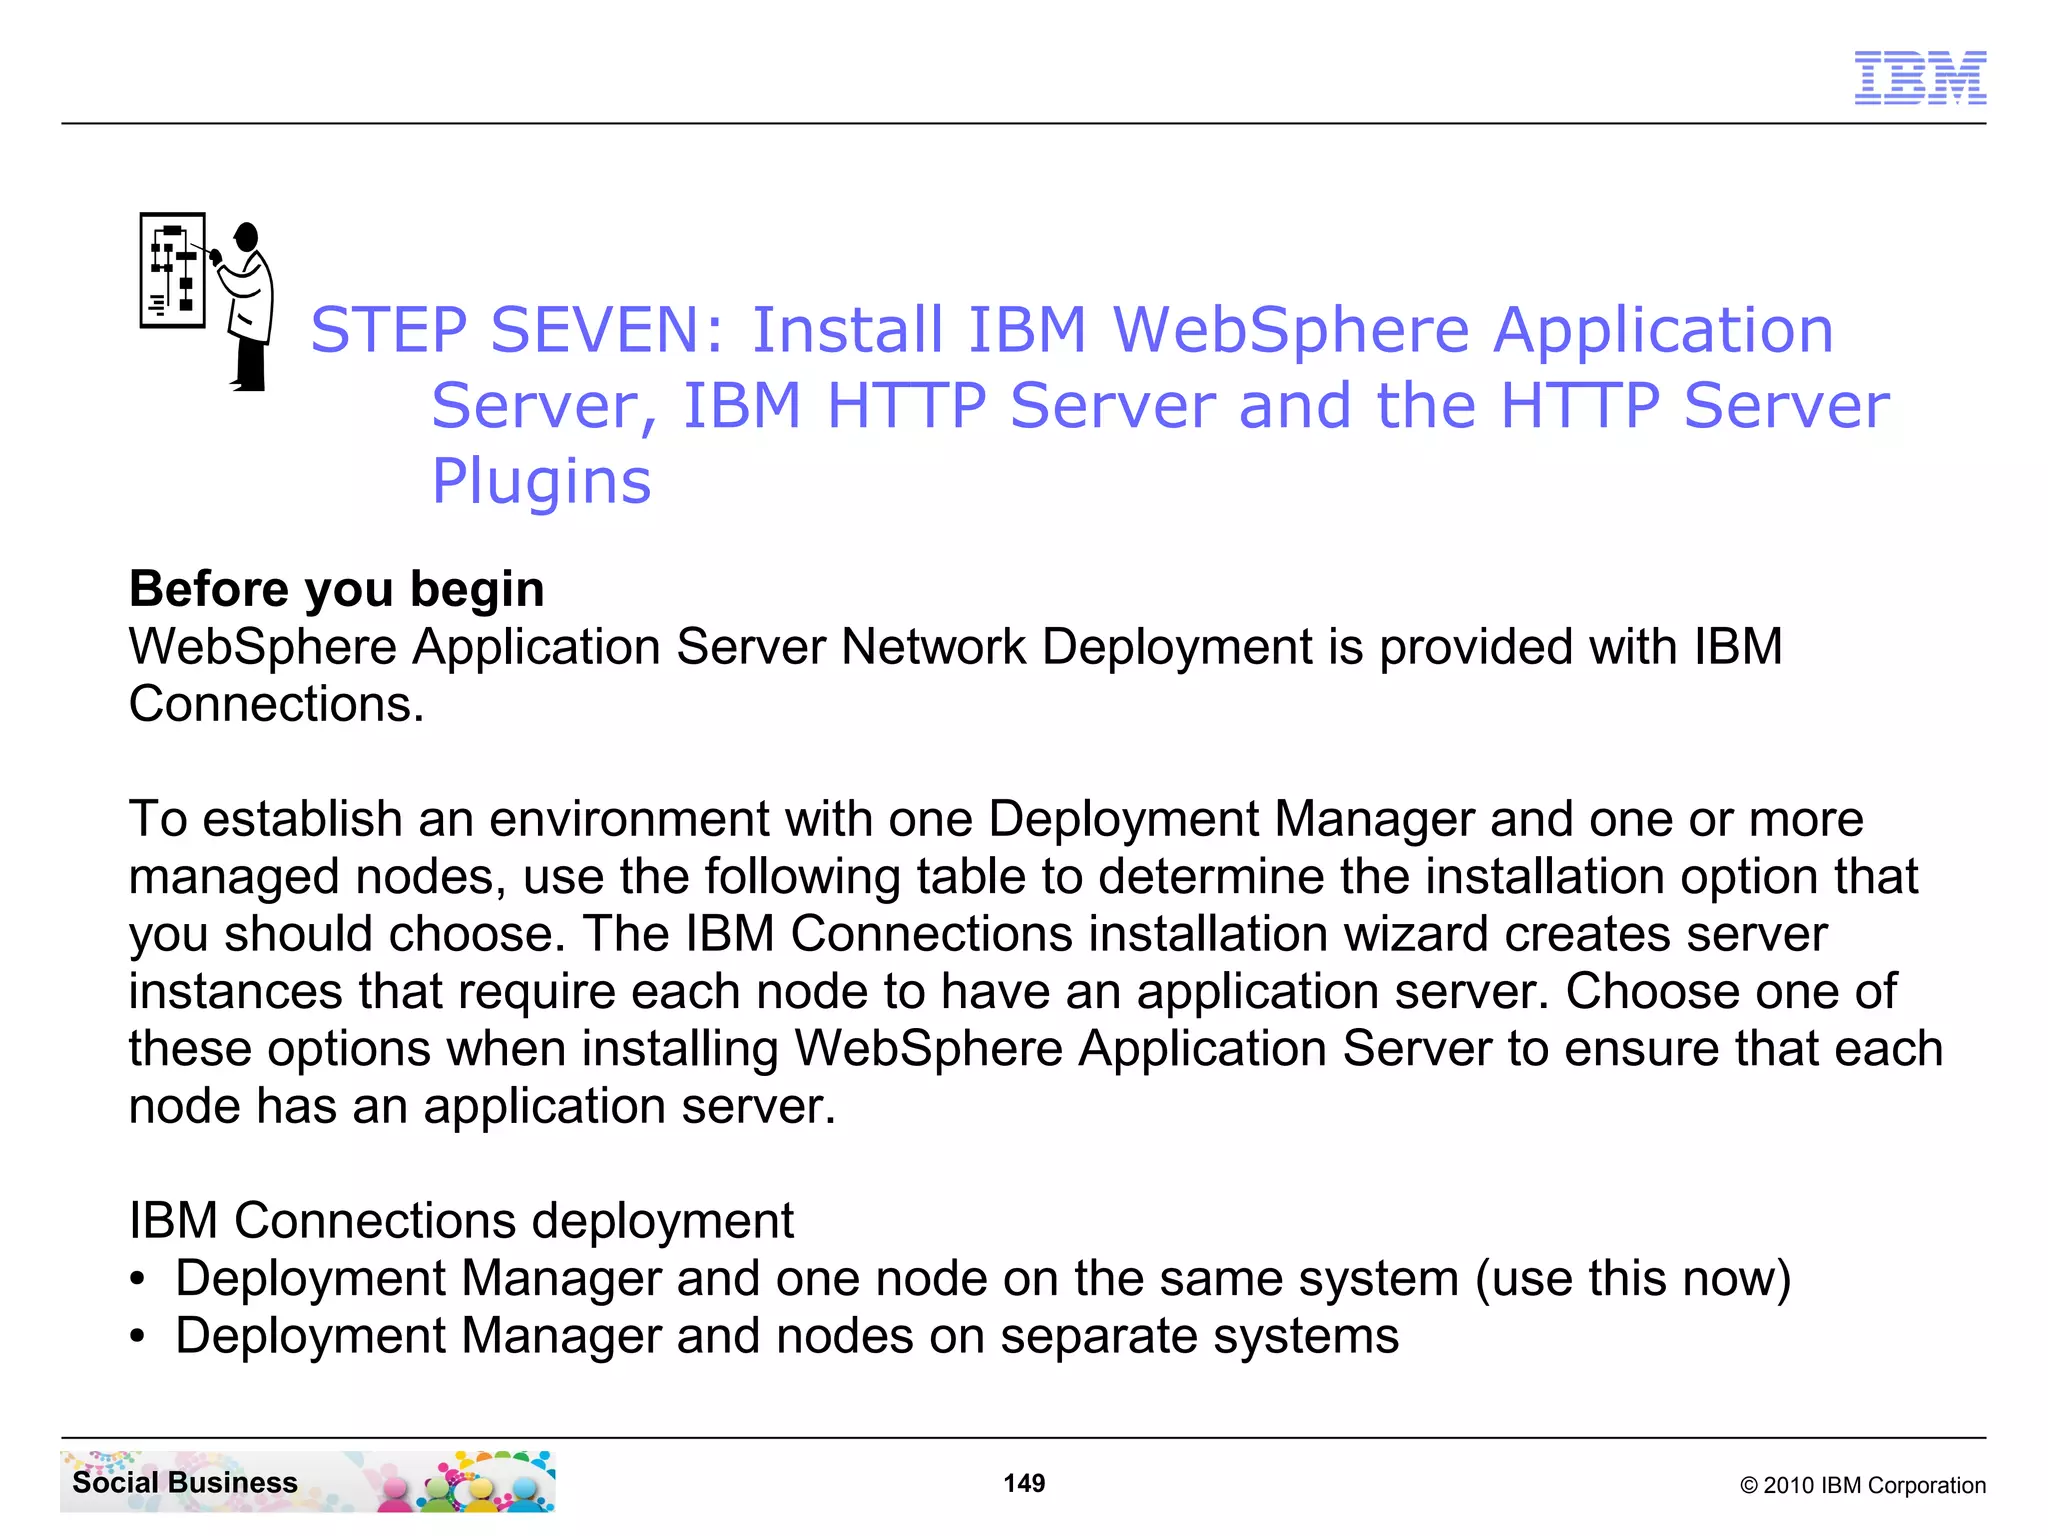Select the STEP SEVEN slide title

click(1100, 405)
